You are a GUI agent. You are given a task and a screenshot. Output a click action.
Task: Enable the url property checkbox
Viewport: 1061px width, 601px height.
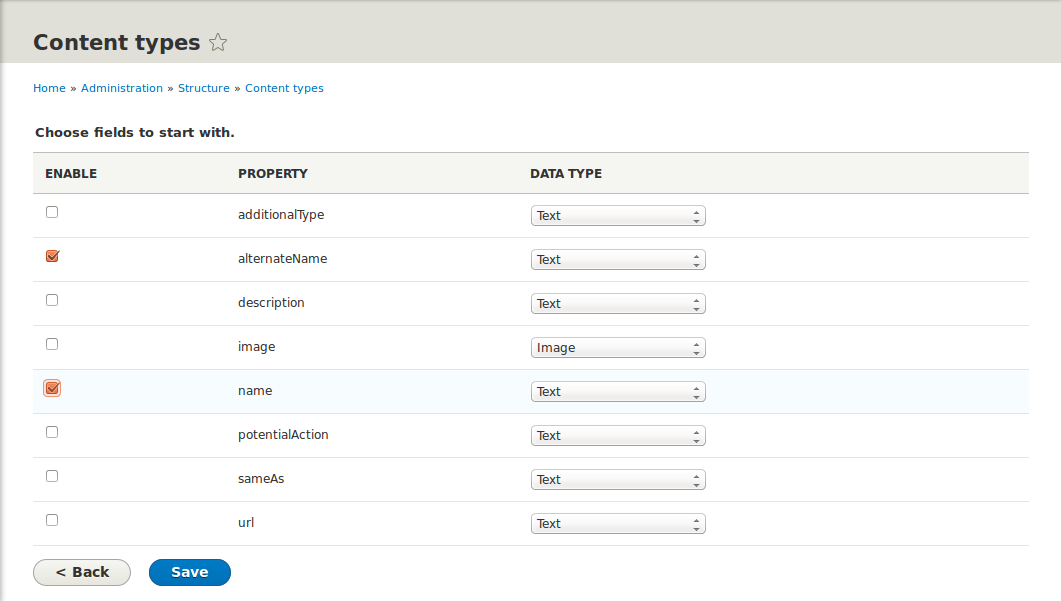[52, 520]
